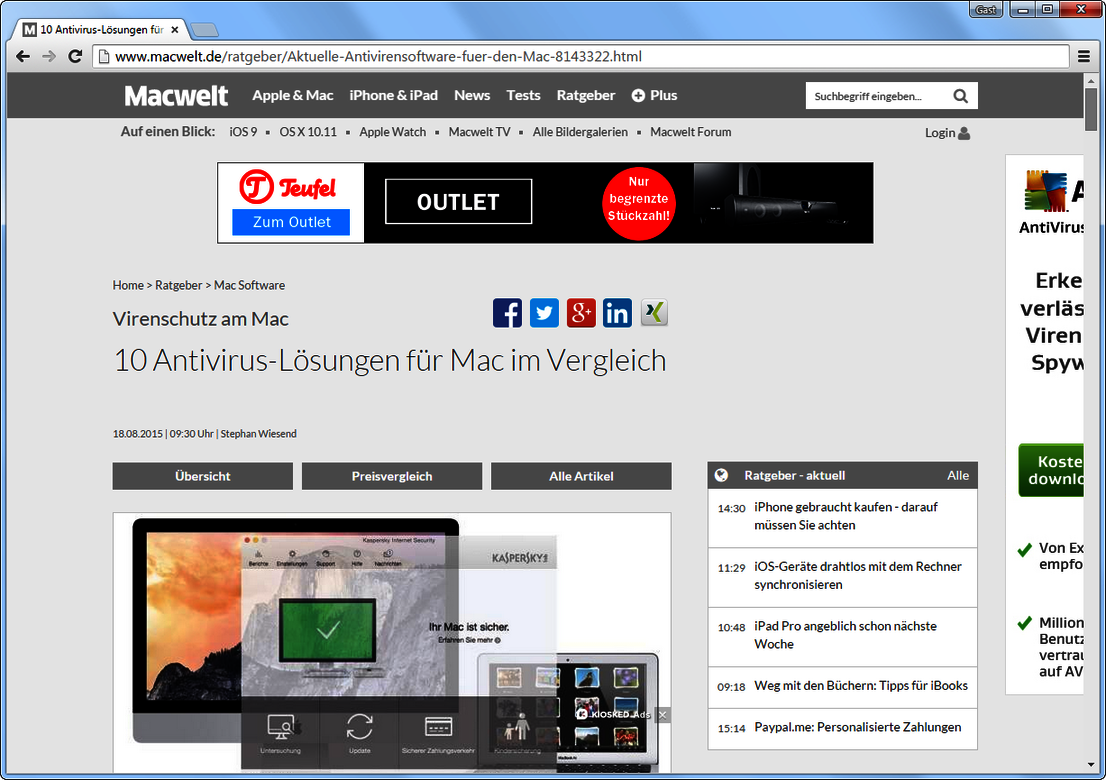The image size is (1106, 780).
Task: Share the article on Xing
Action: coord(654,312)
